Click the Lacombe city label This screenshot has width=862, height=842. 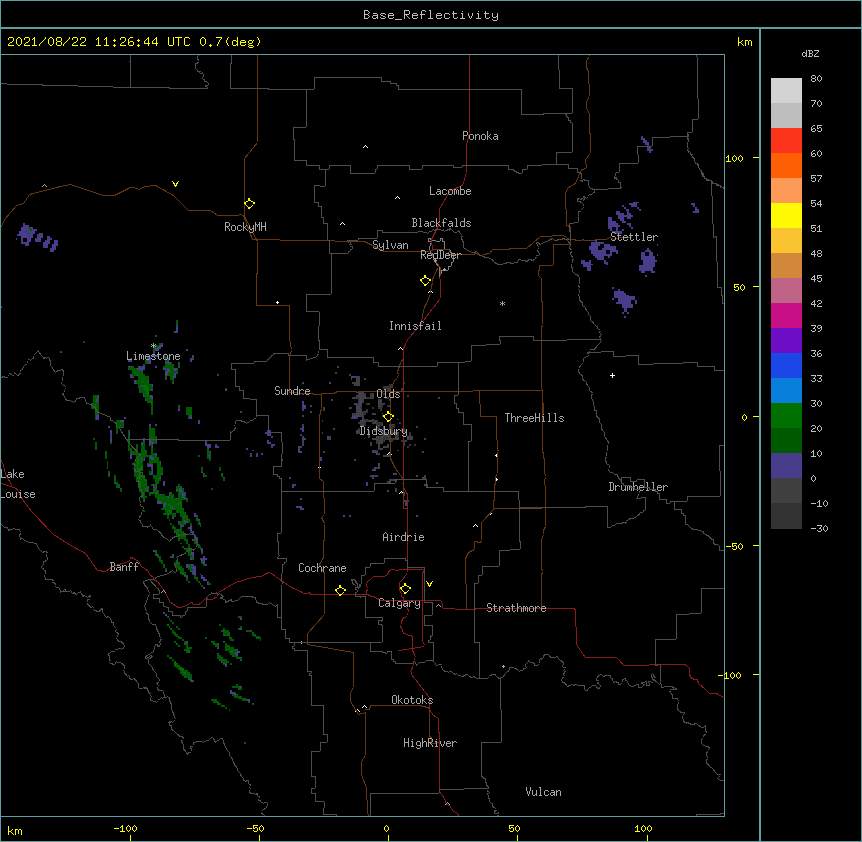coord(450,191)
